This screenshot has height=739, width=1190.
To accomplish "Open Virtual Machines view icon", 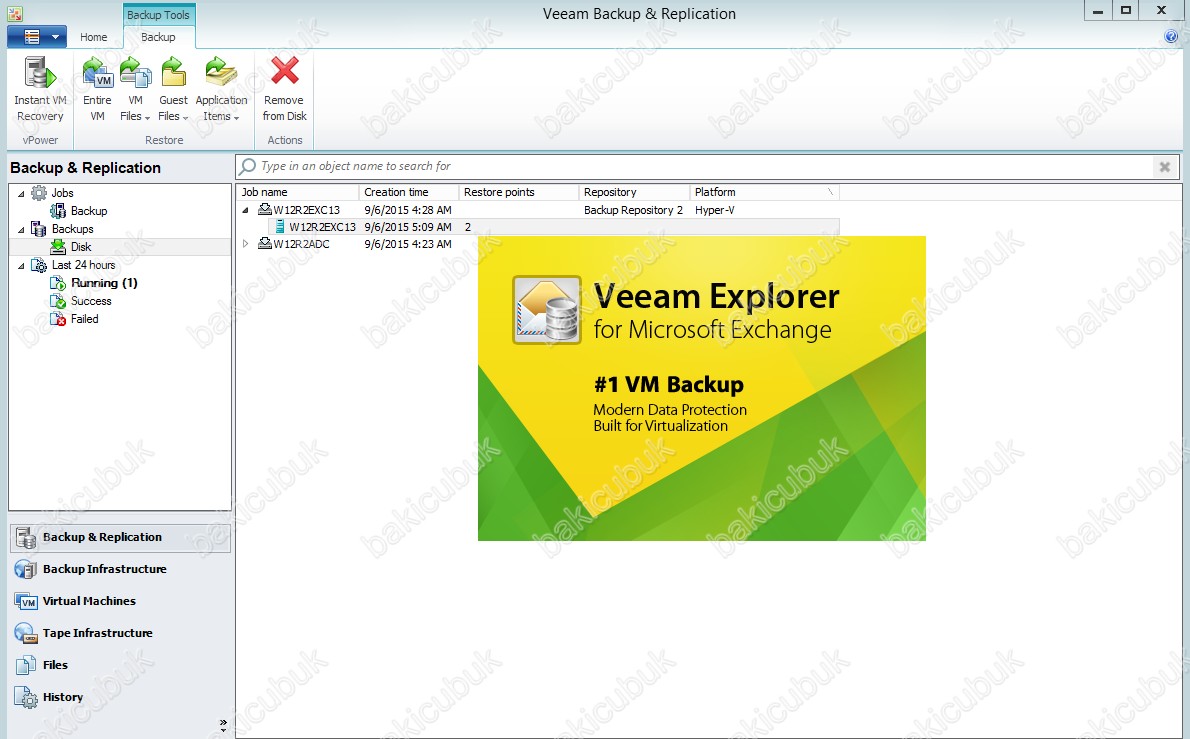I will (26, 601).
